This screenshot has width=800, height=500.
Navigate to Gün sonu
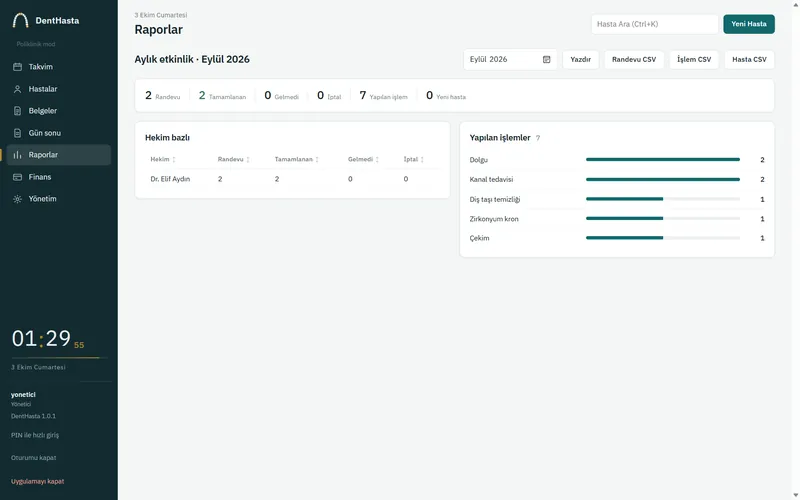pos(59,133)
